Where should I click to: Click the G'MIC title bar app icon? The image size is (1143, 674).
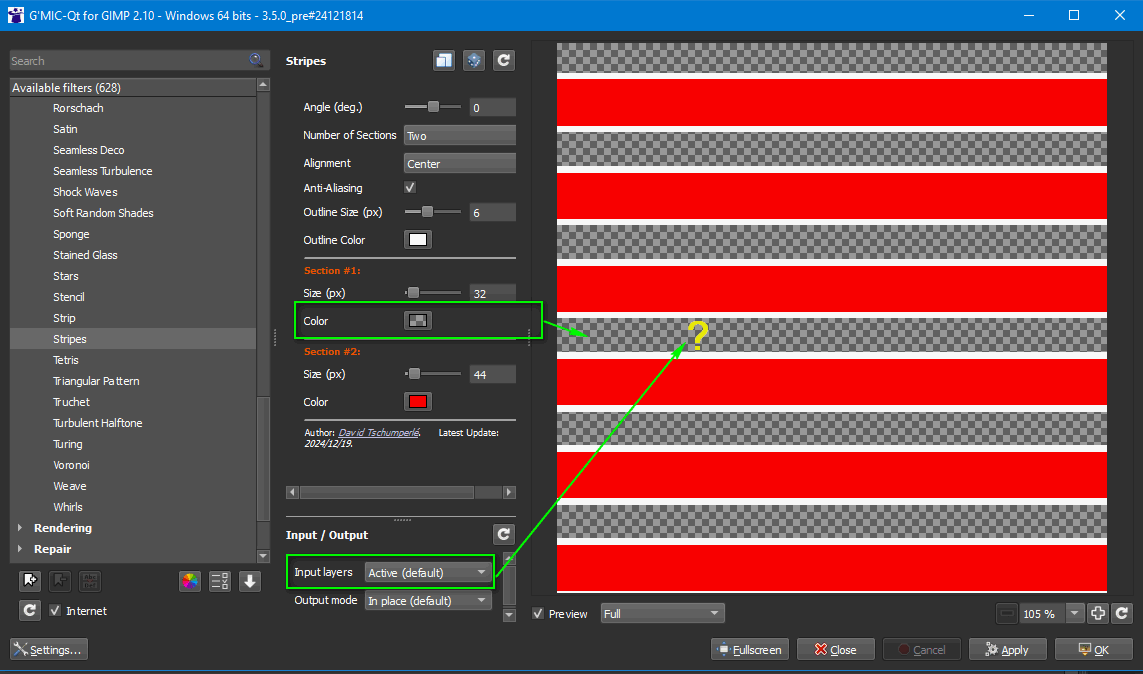(15, 15)
